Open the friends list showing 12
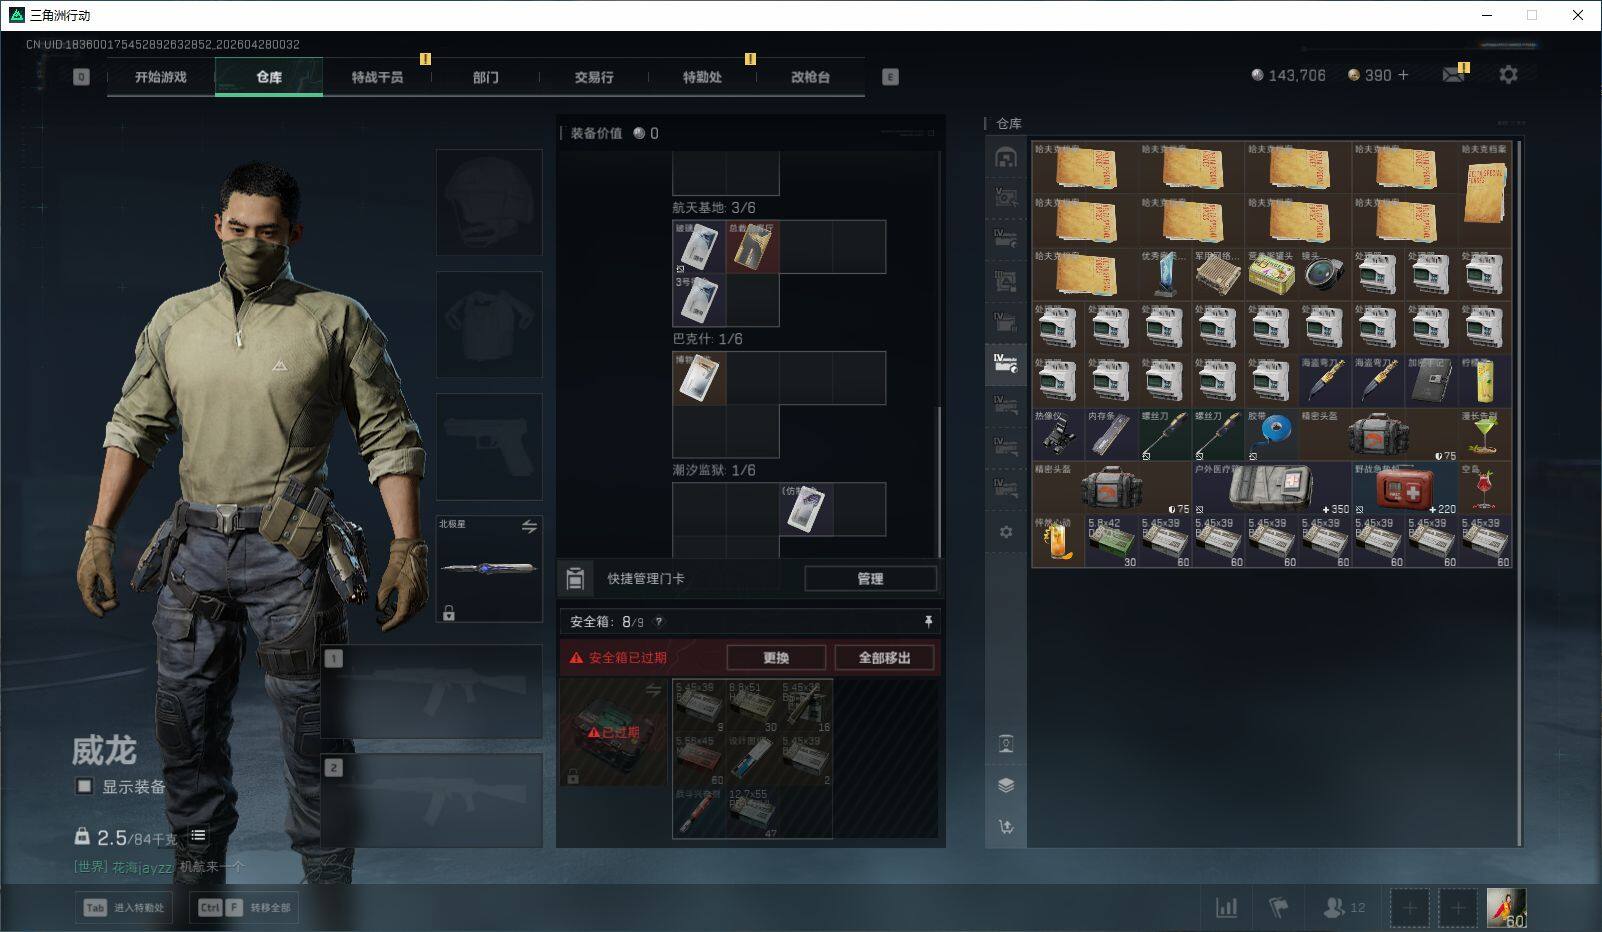 click(1344, 907)
